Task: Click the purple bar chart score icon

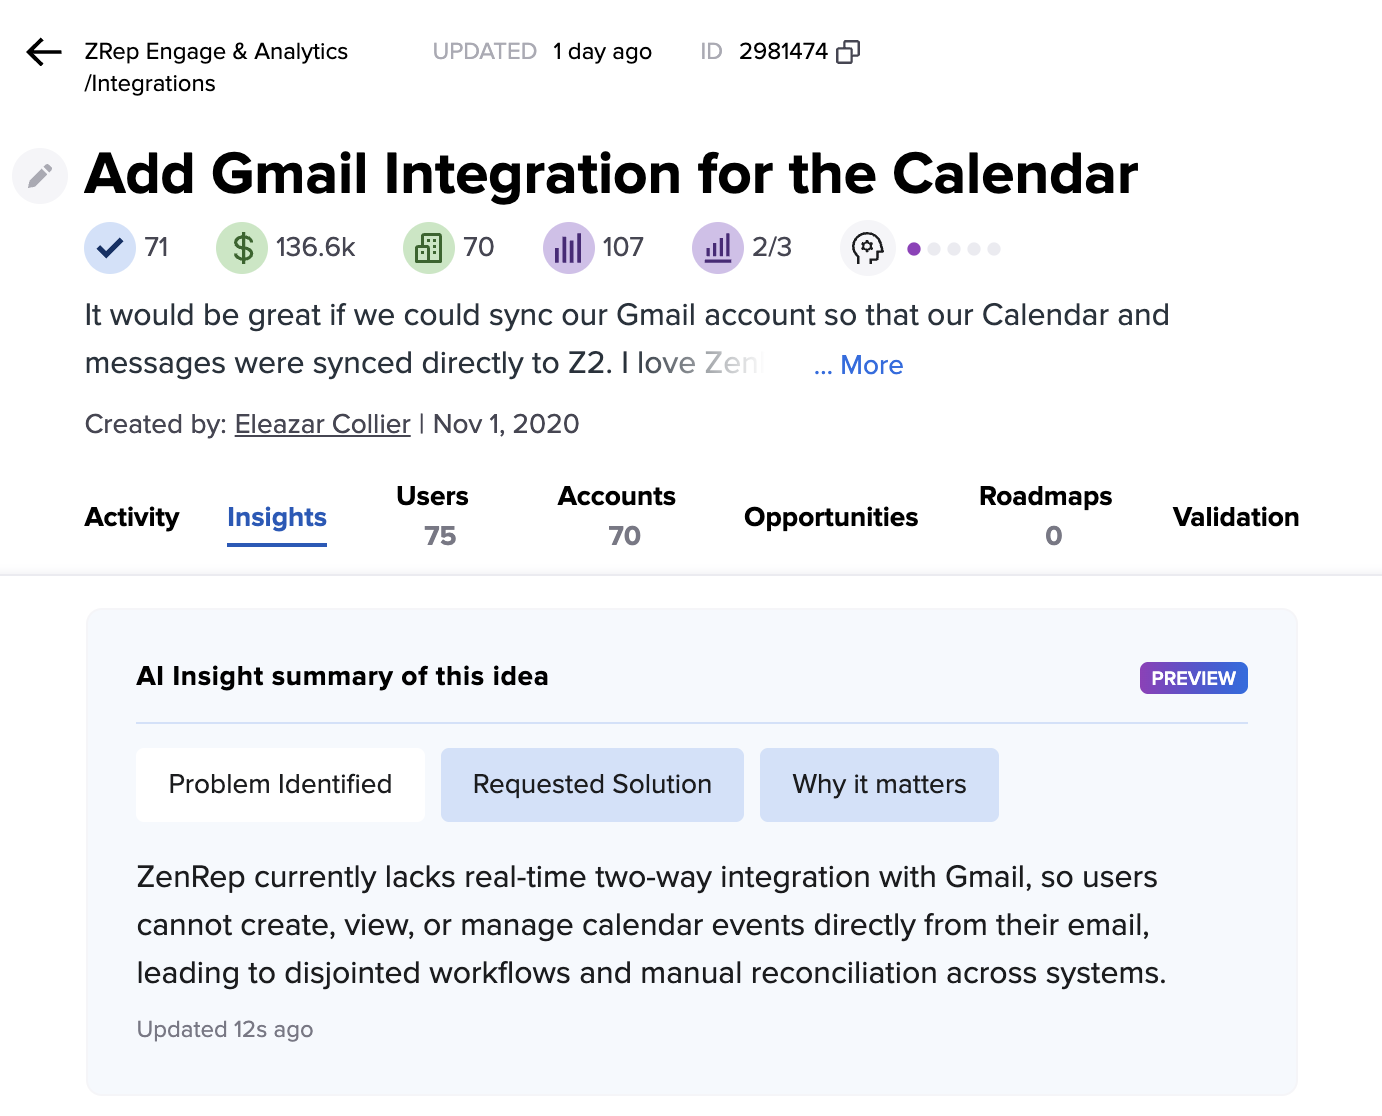Action: 568,248
